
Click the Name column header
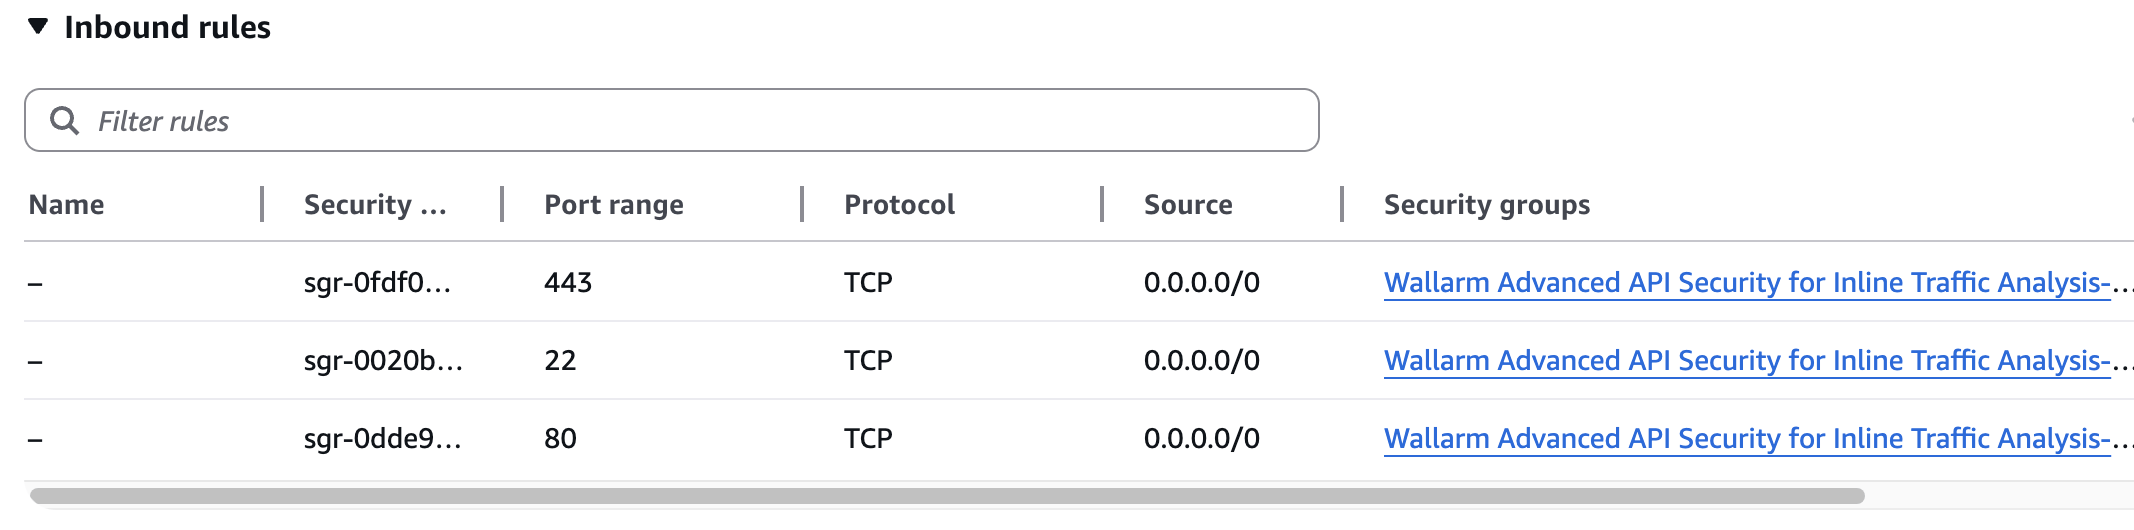67,205
